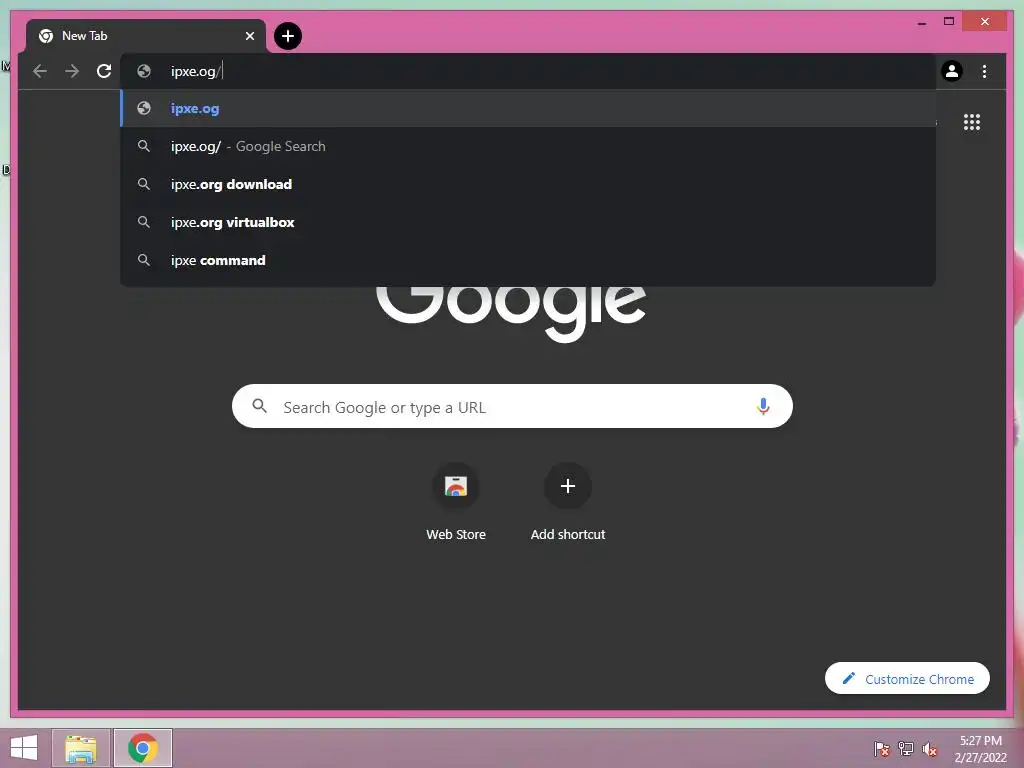The image size is (1024, 768).
Task: Click the browser back arrow
Action: pyautogui.click(x=40, y=71)
